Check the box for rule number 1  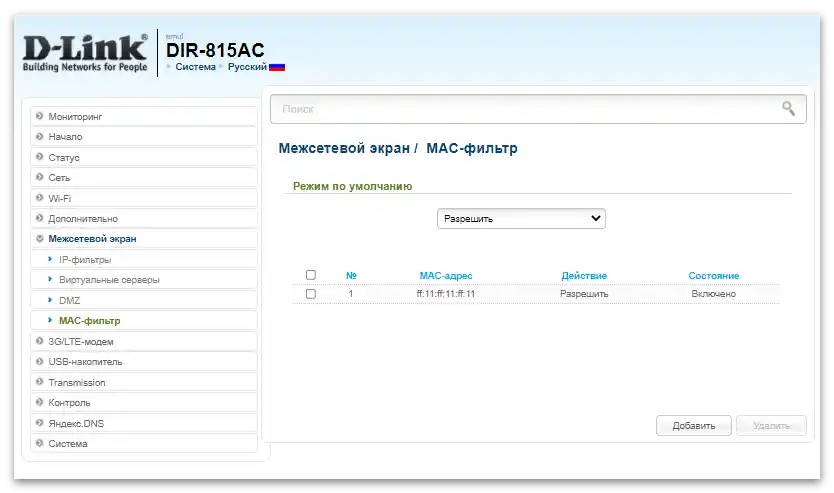click(311, 294)
